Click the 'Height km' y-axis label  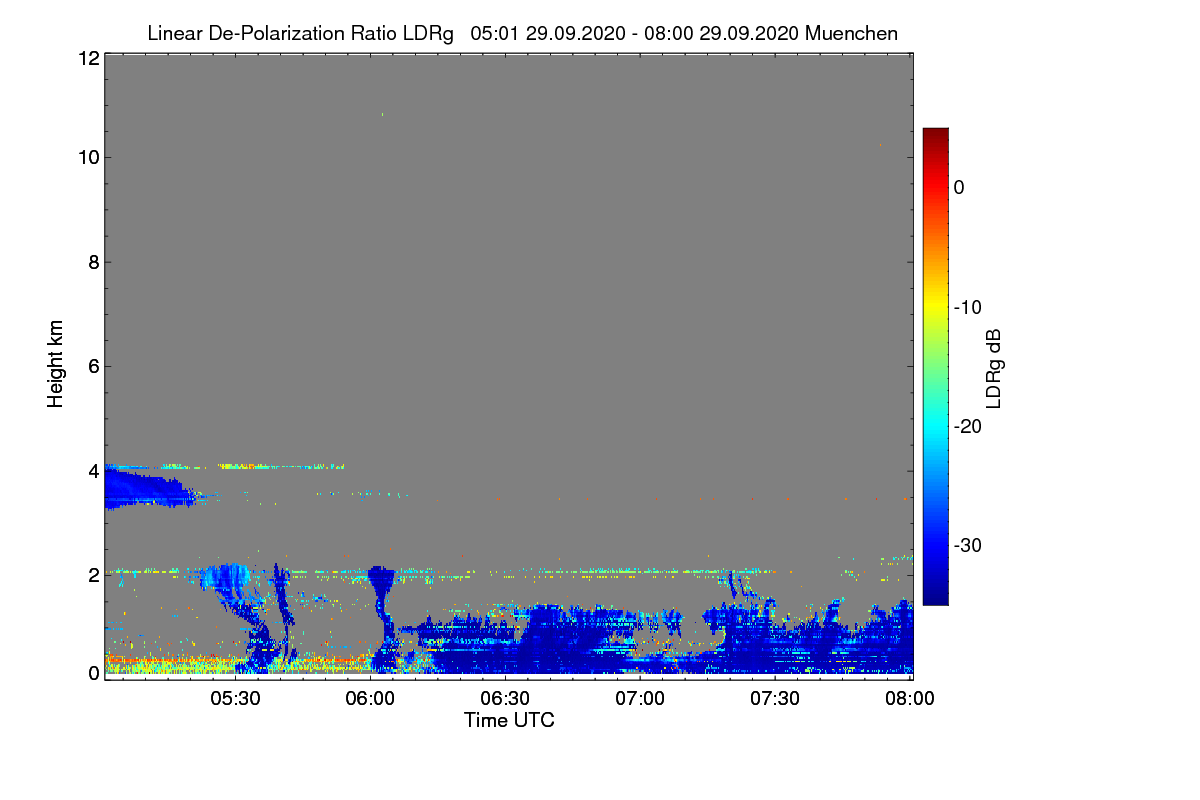pyautogui.click(x=56, y=365)
